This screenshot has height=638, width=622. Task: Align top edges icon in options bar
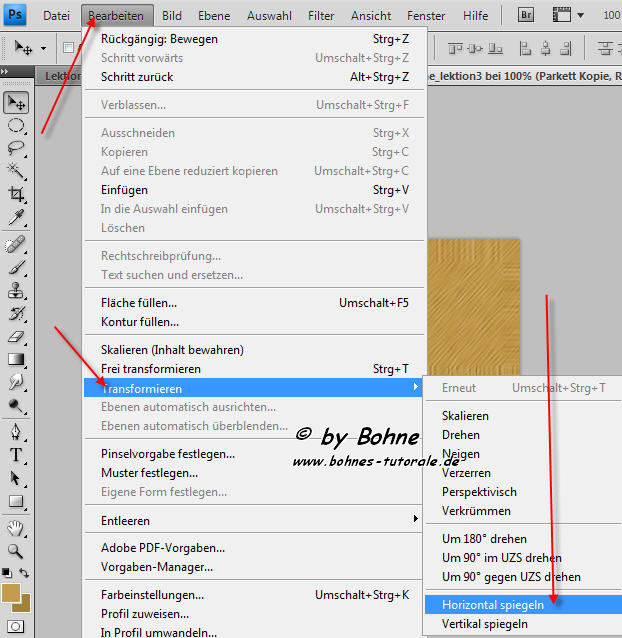pyautogui.click(x=455, y=49)
